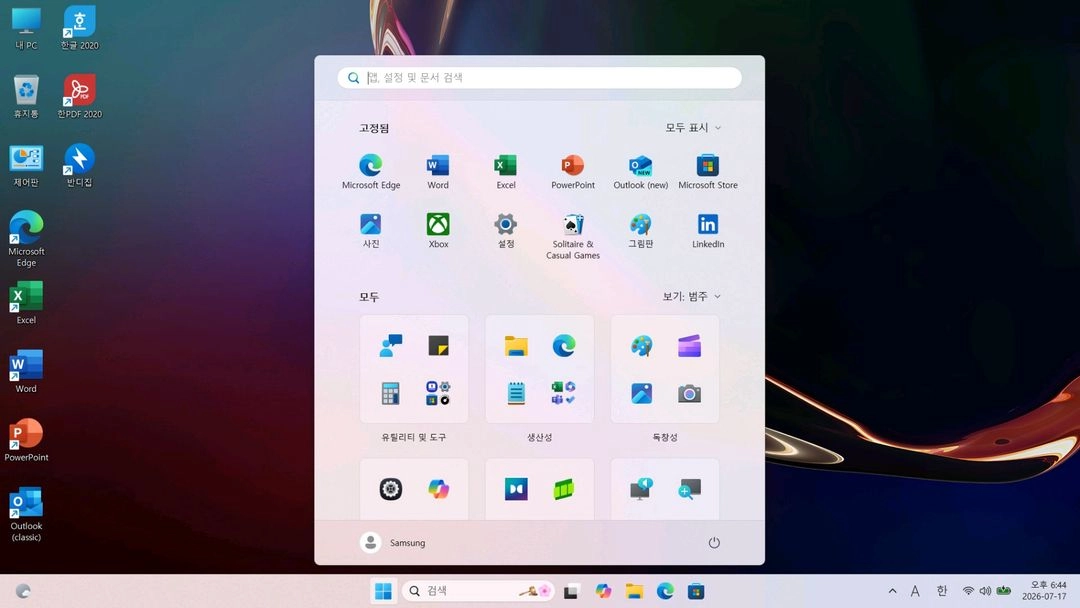Open Task View on taskbar

pyautogui.click(x=571, y=591)
